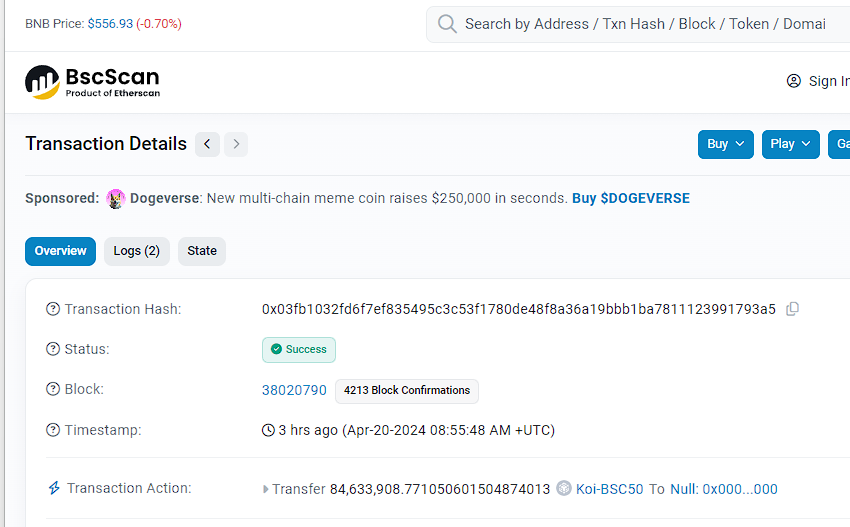Follow the Buy $DOGEVERSE link
The height and width of the screenshot is (527, 850).
coord(630,198)
